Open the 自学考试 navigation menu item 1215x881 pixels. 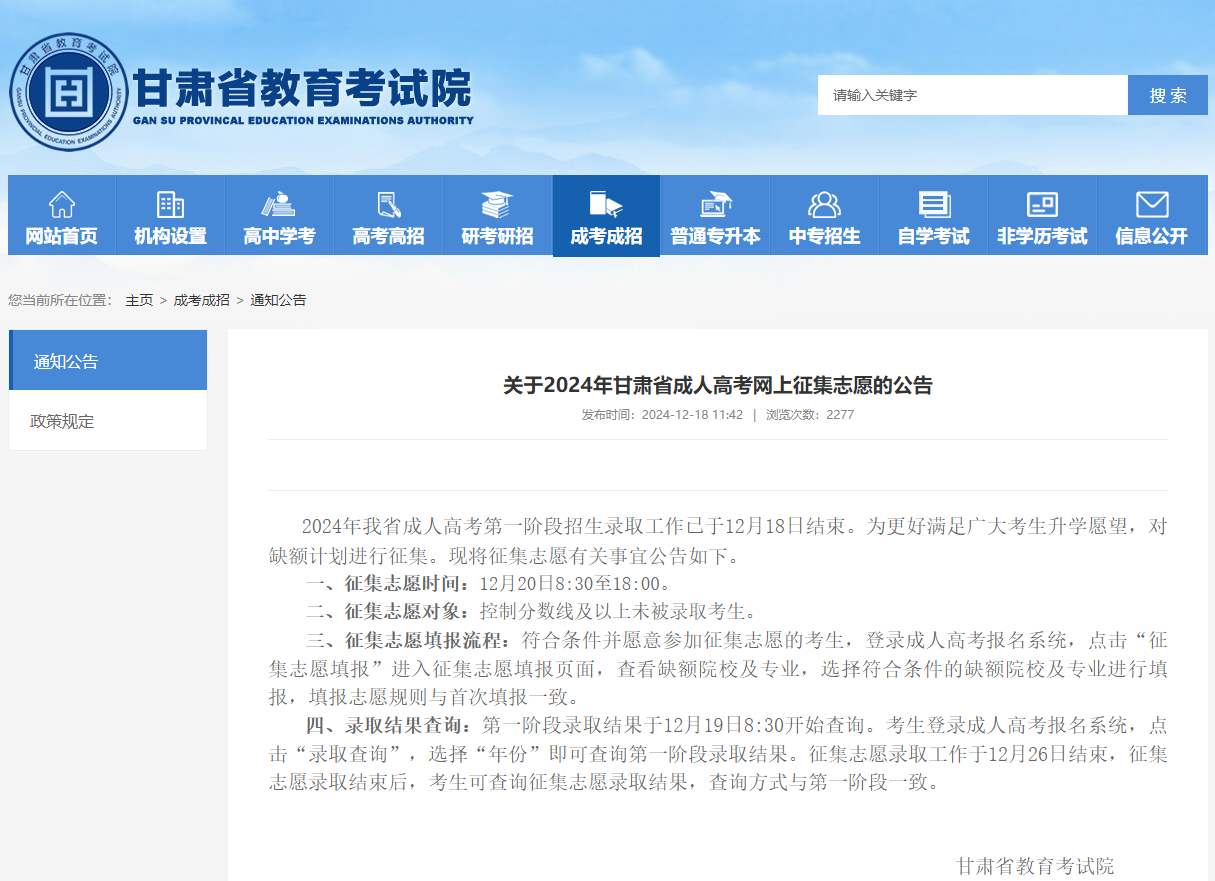tap(934, 237)
